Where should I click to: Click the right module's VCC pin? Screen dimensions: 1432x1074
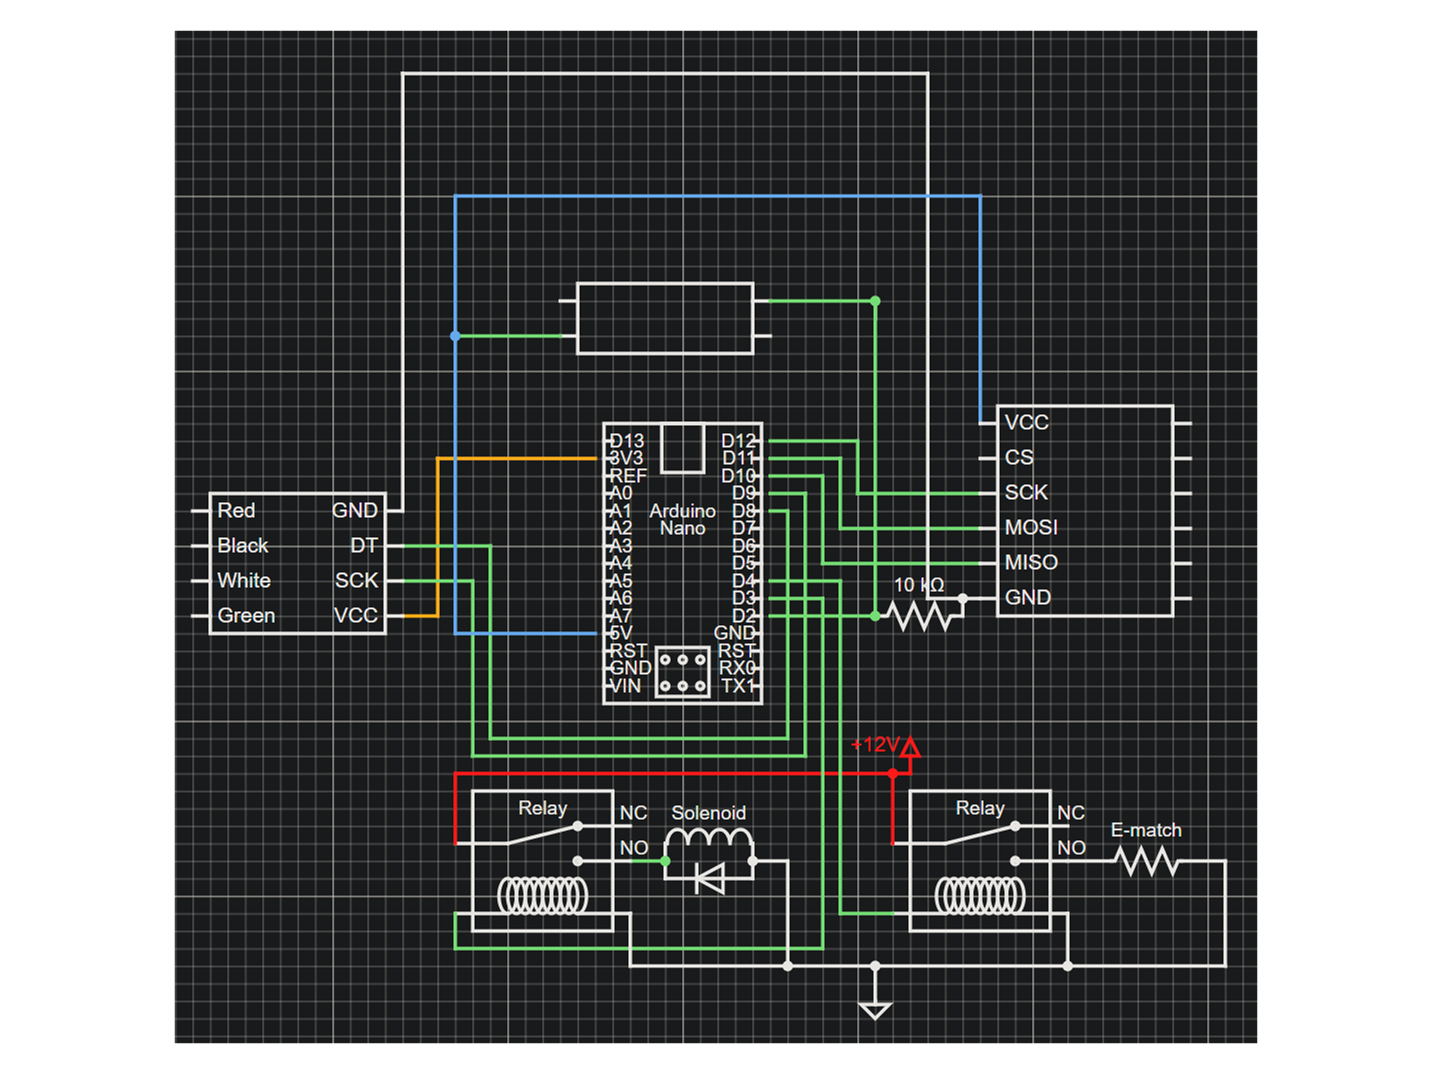pos(1027,422)
